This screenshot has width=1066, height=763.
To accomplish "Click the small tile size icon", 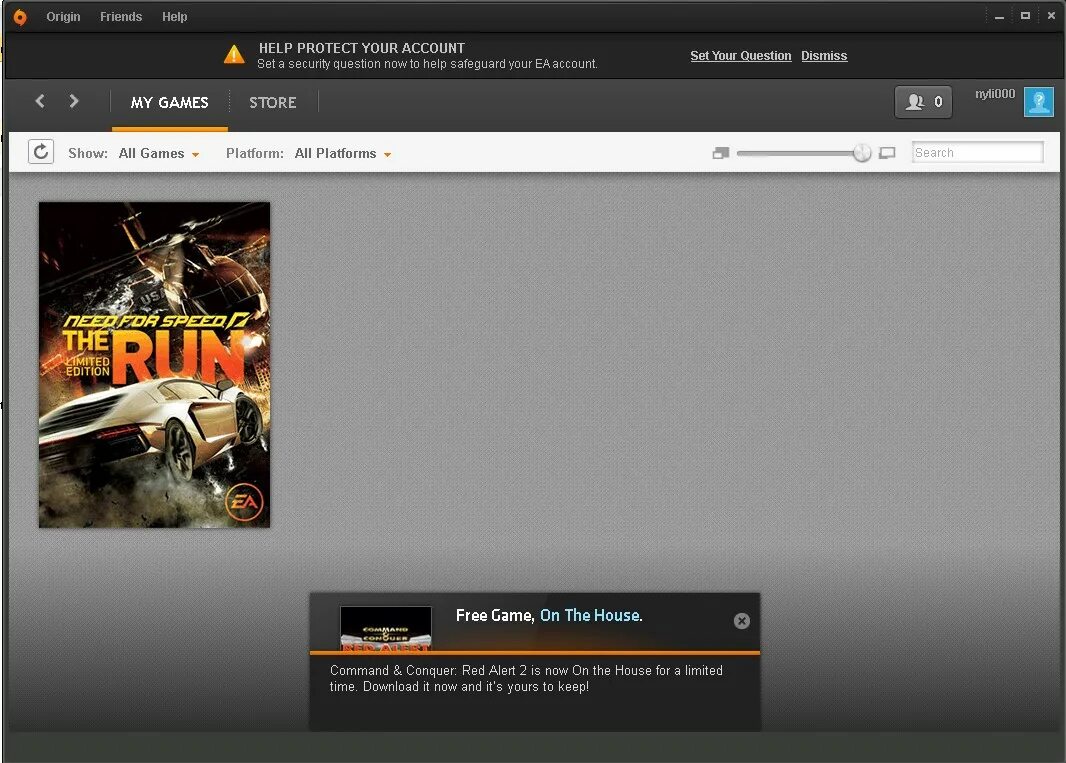I will click(x=721, y=153).
